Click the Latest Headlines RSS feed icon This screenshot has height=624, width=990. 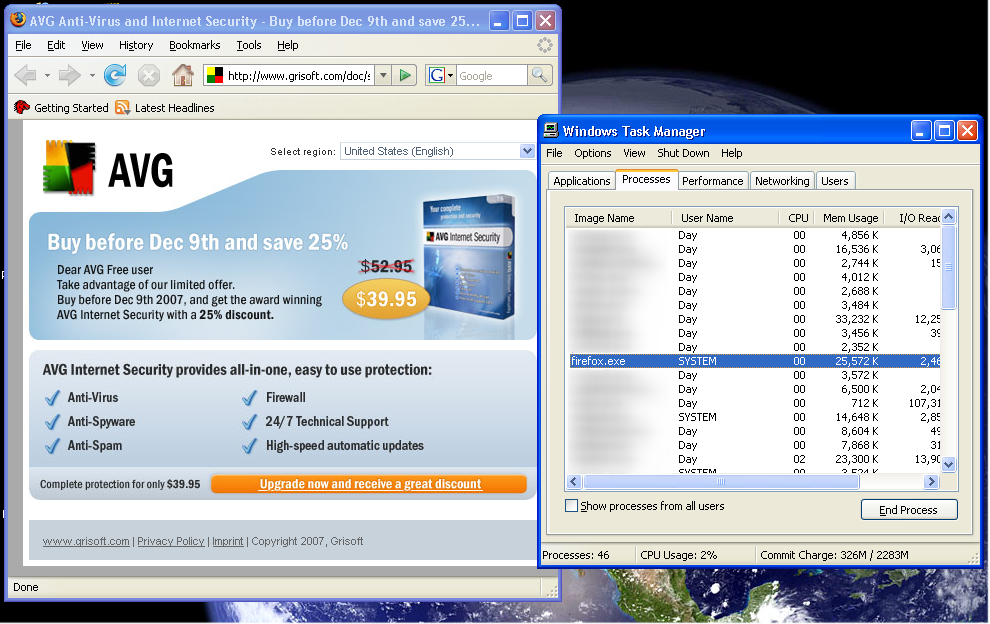[x=122, y=107]
